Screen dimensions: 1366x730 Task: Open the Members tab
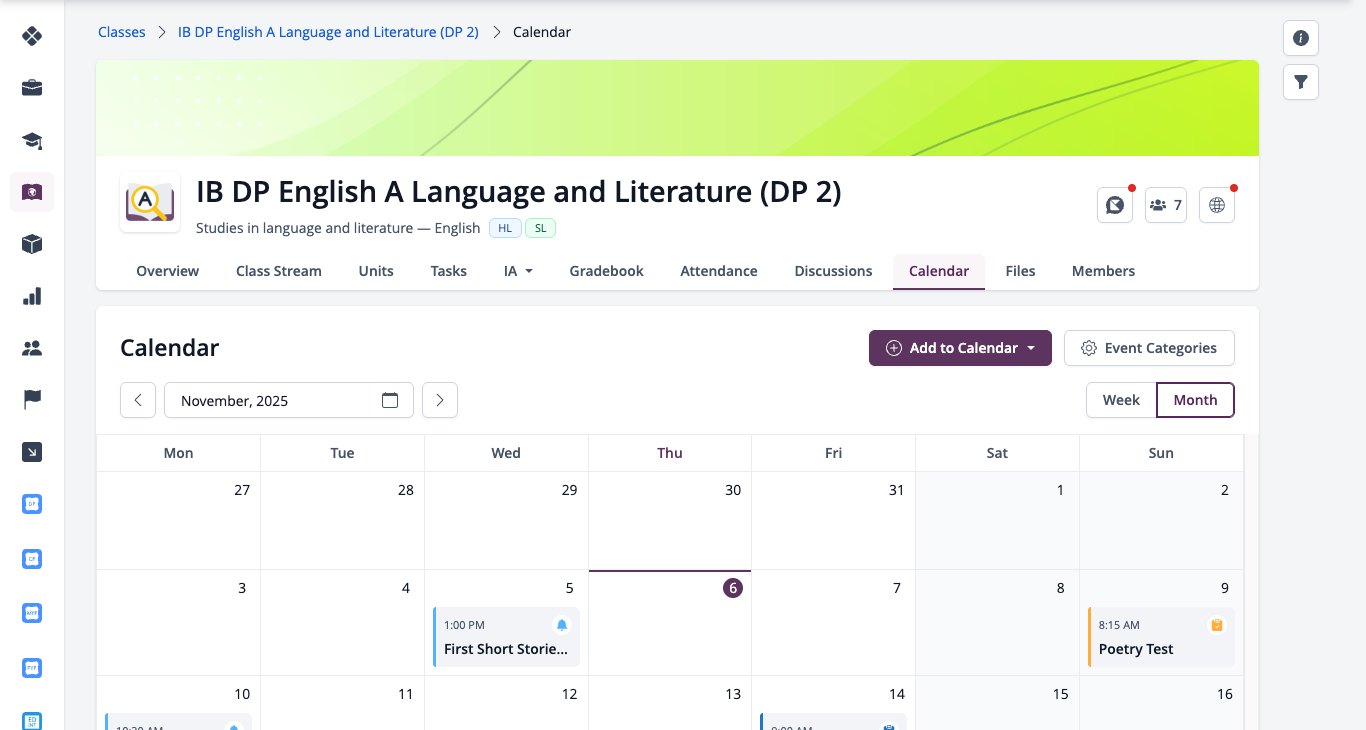click(x=1103, y=271)
